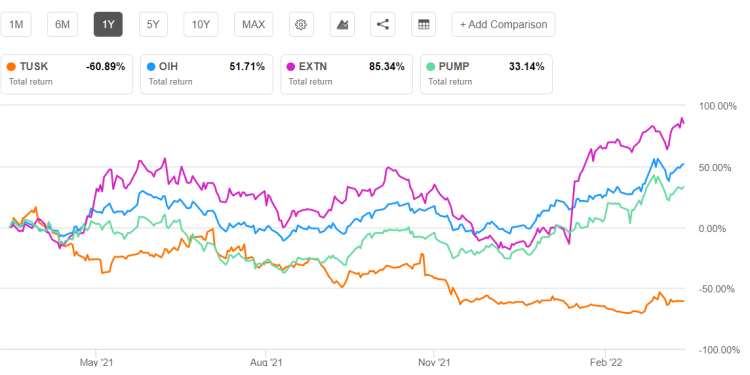Select the OIH total return card

coord(207,74)
